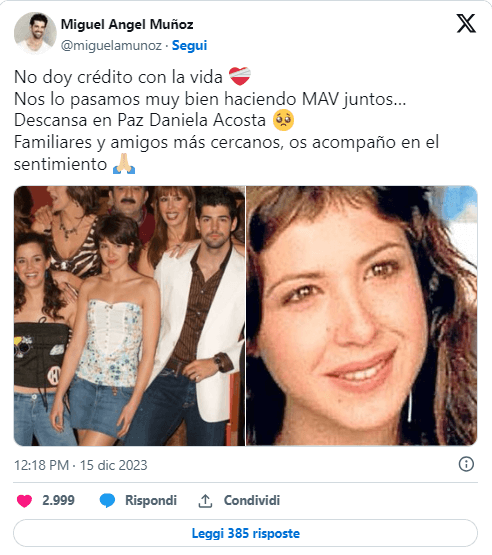492x555 pixels.
Task: Click the bandaged heart emoji in the tweet
Action: point(240,76)
